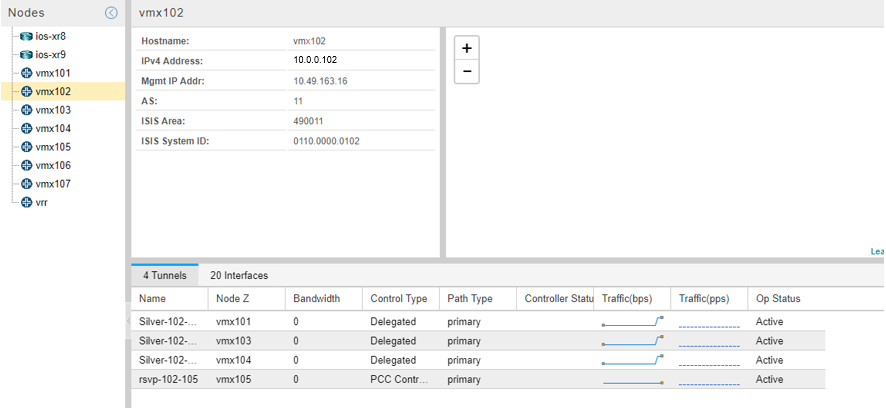Click the vmx103 node icon
Viewport: 886px width, 408px height.
pyautogui.click(x=26, y=110)
